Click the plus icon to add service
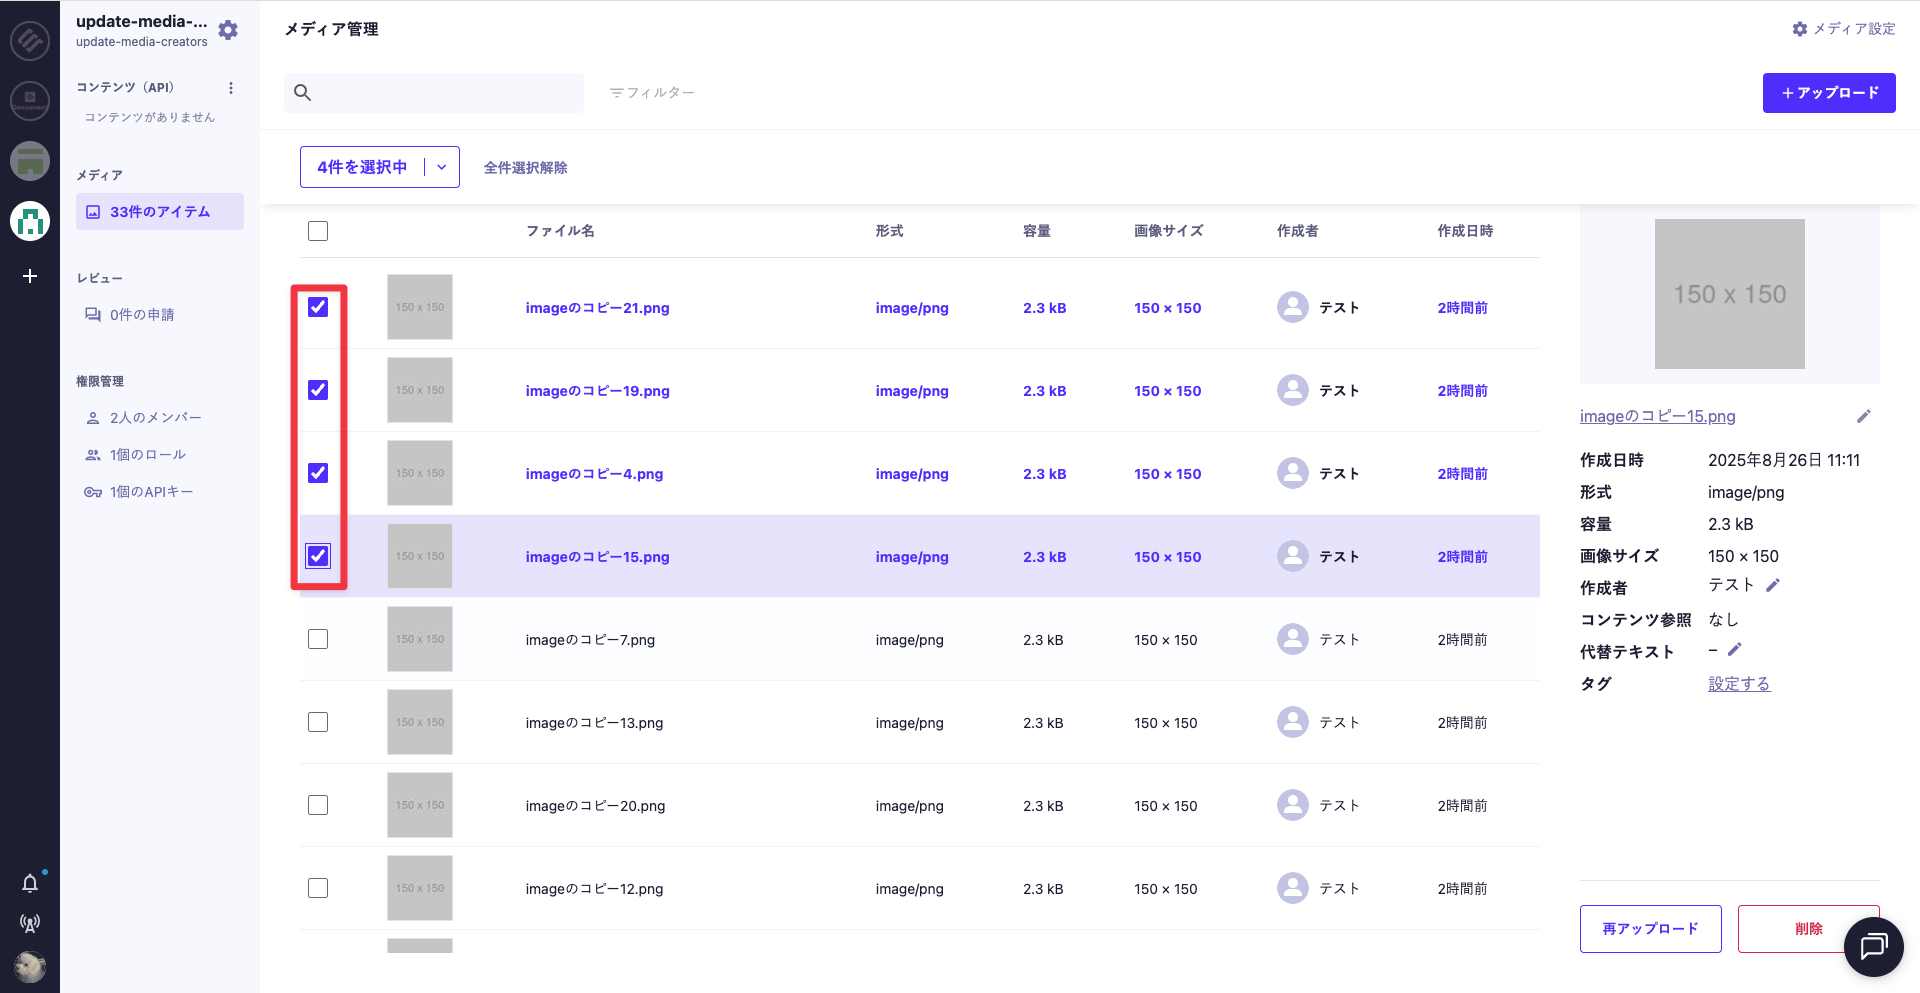1920x993 pixels. click(x=30, y=276)
